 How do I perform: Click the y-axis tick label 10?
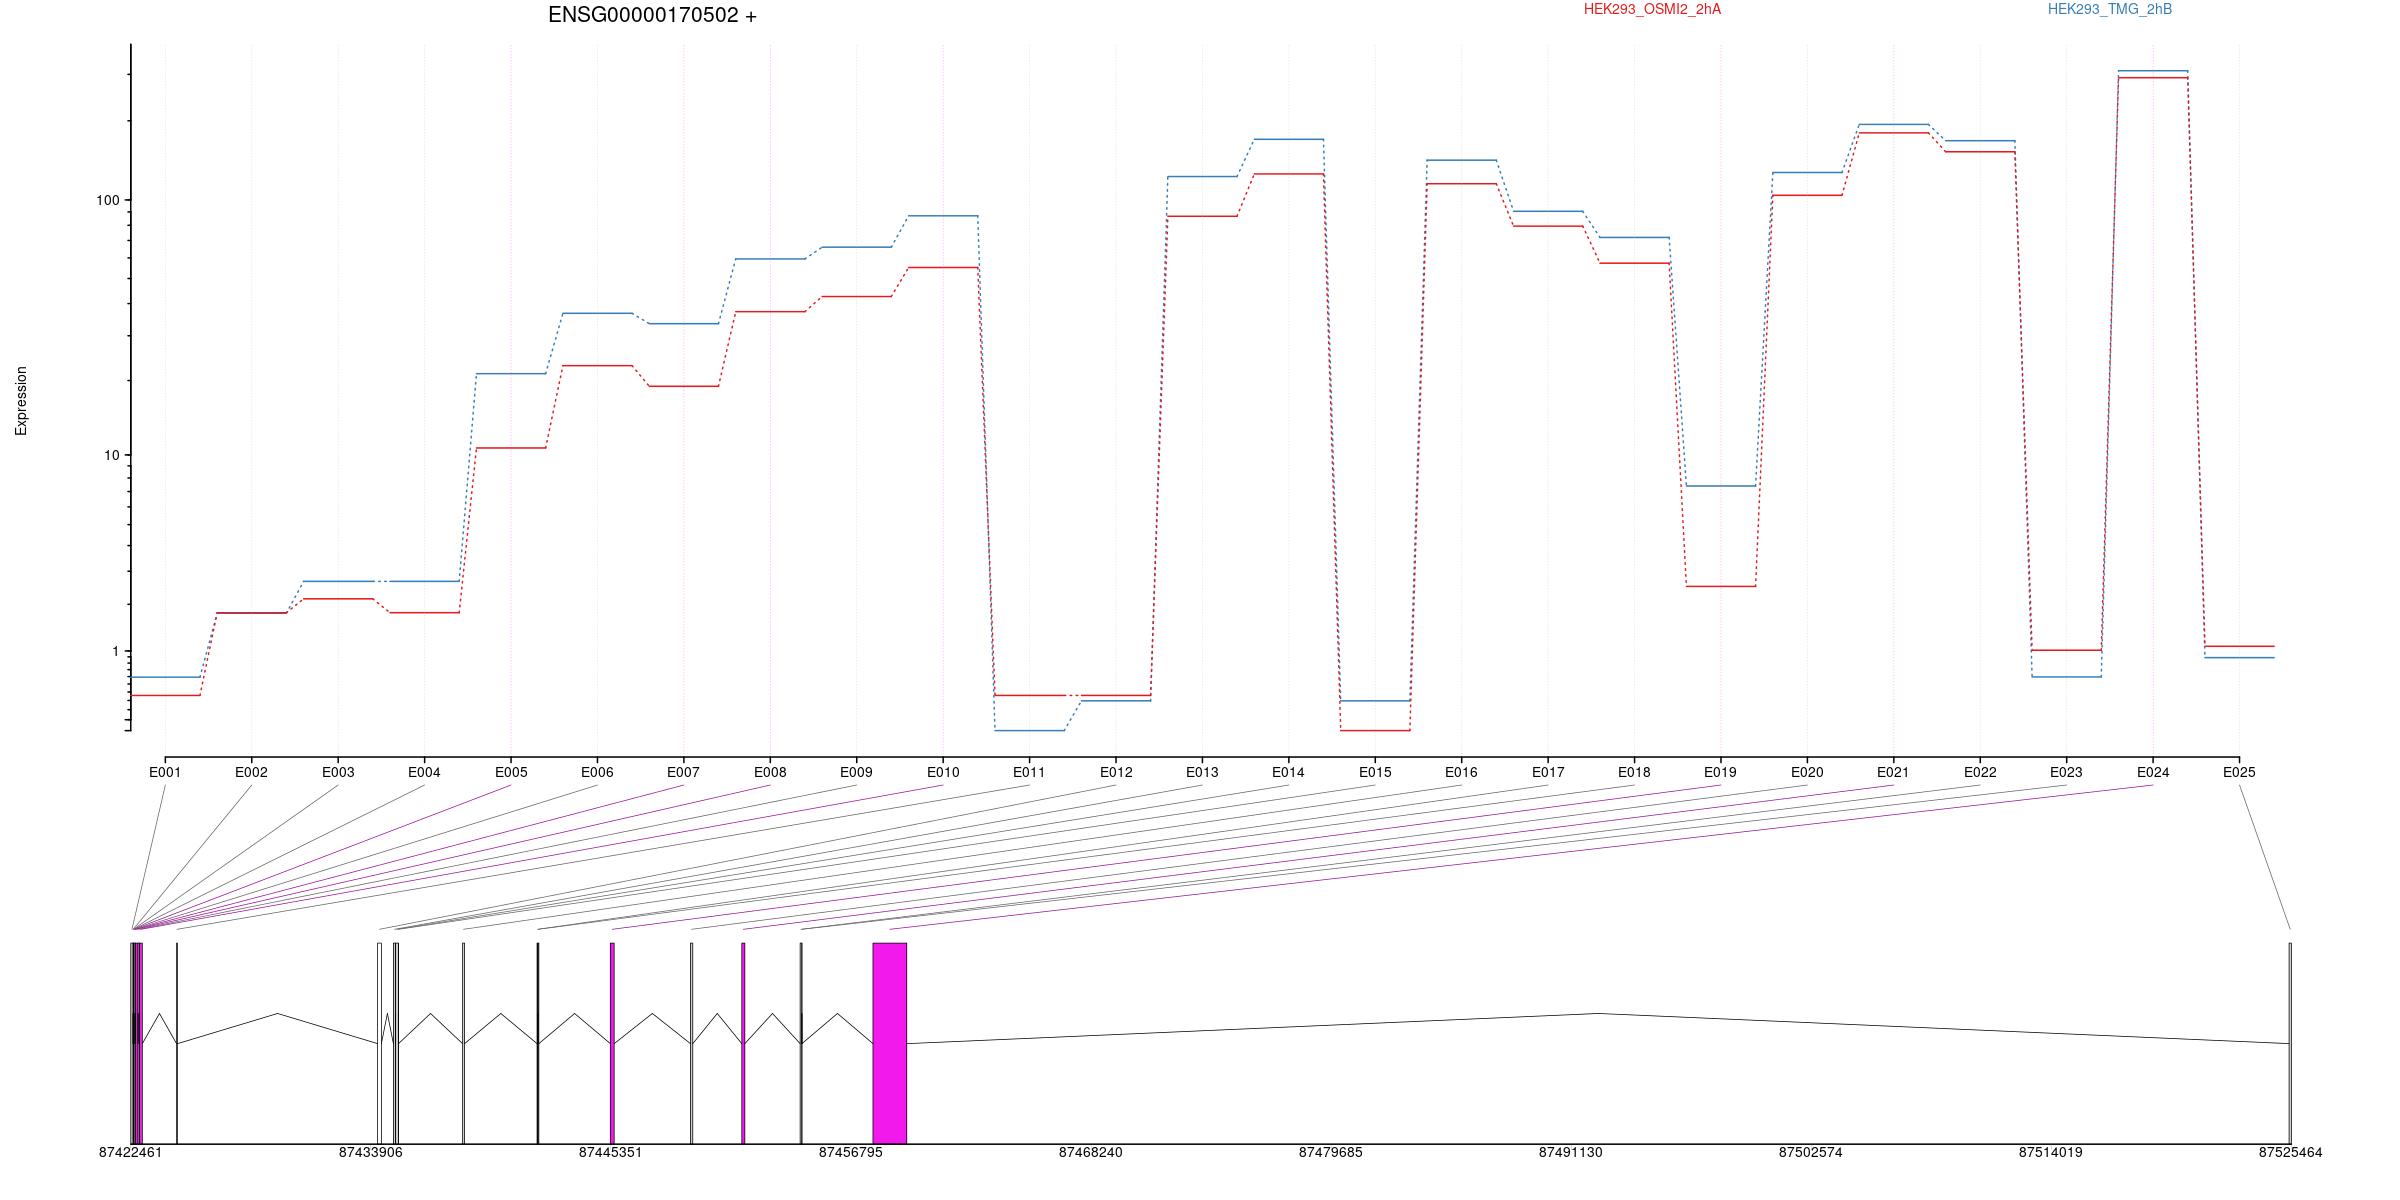coord(111,455)
